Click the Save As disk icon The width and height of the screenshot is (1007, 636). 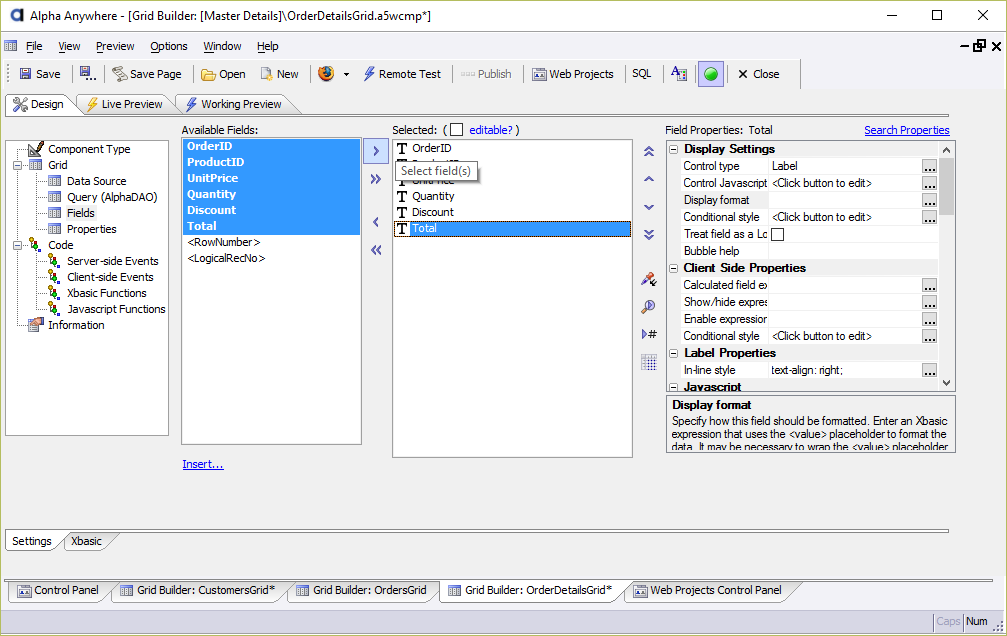pyautogui.click(x=87, y=74)
